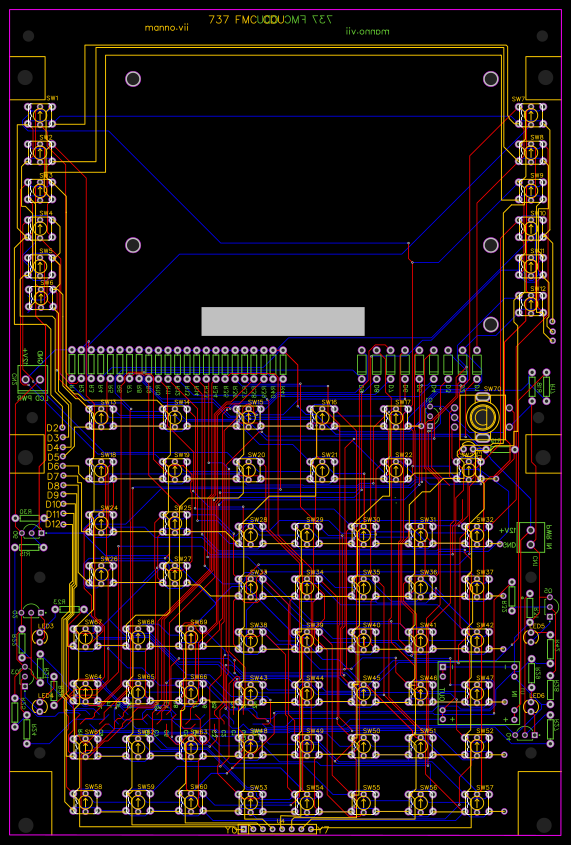Click the D12 pad label
This screenshot has height=845, width=571.
(x=53, y=524)
